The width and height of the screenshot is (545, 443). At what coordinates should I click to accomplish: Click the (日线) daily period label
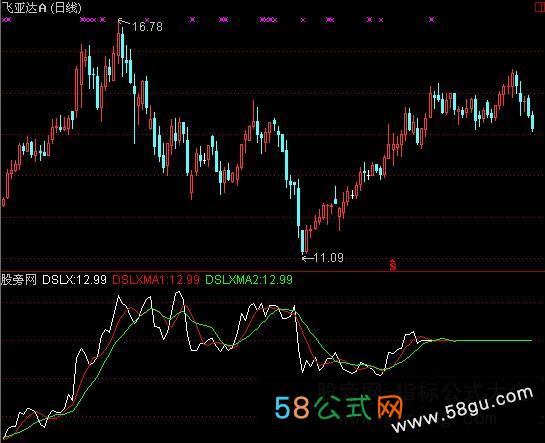[x=66, y=8]
